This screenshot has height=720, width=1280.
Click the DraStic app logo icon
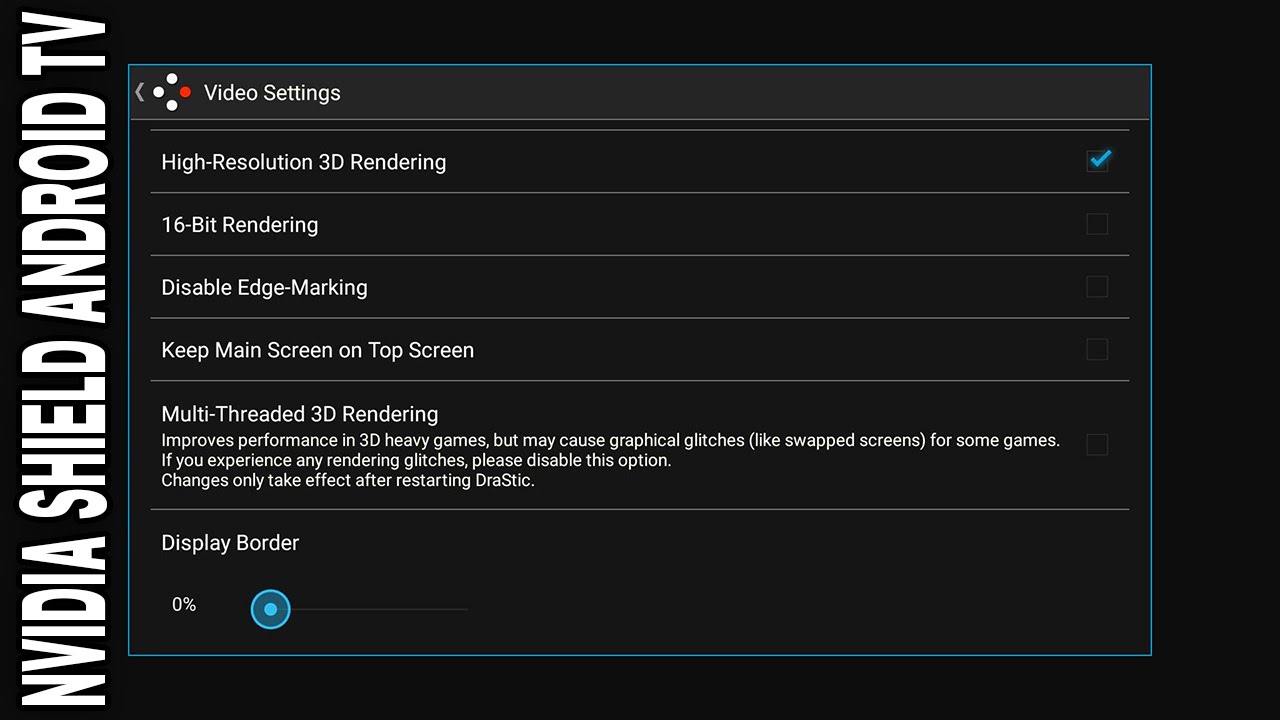point(172,92)
